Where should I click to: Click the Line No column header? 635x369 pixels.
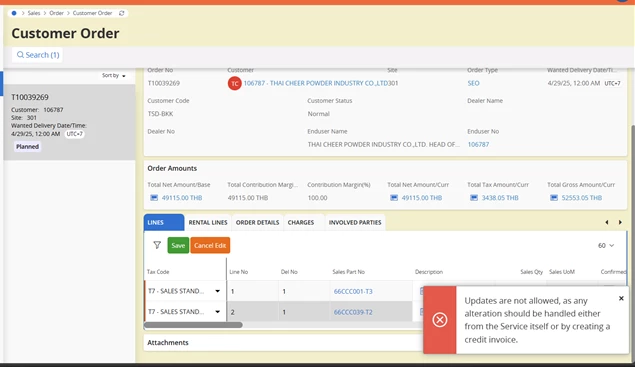[239, 272]
